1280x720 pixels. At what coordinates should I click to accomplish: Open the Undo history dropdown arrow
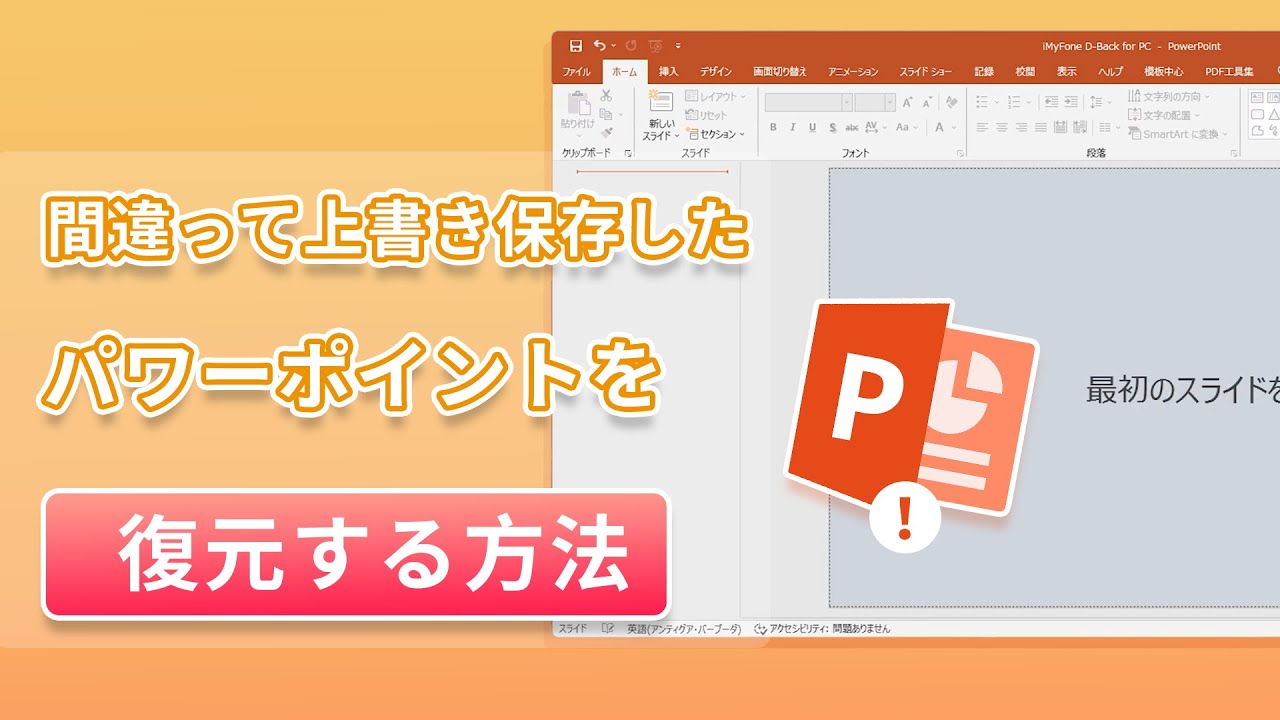click(613, 46)
